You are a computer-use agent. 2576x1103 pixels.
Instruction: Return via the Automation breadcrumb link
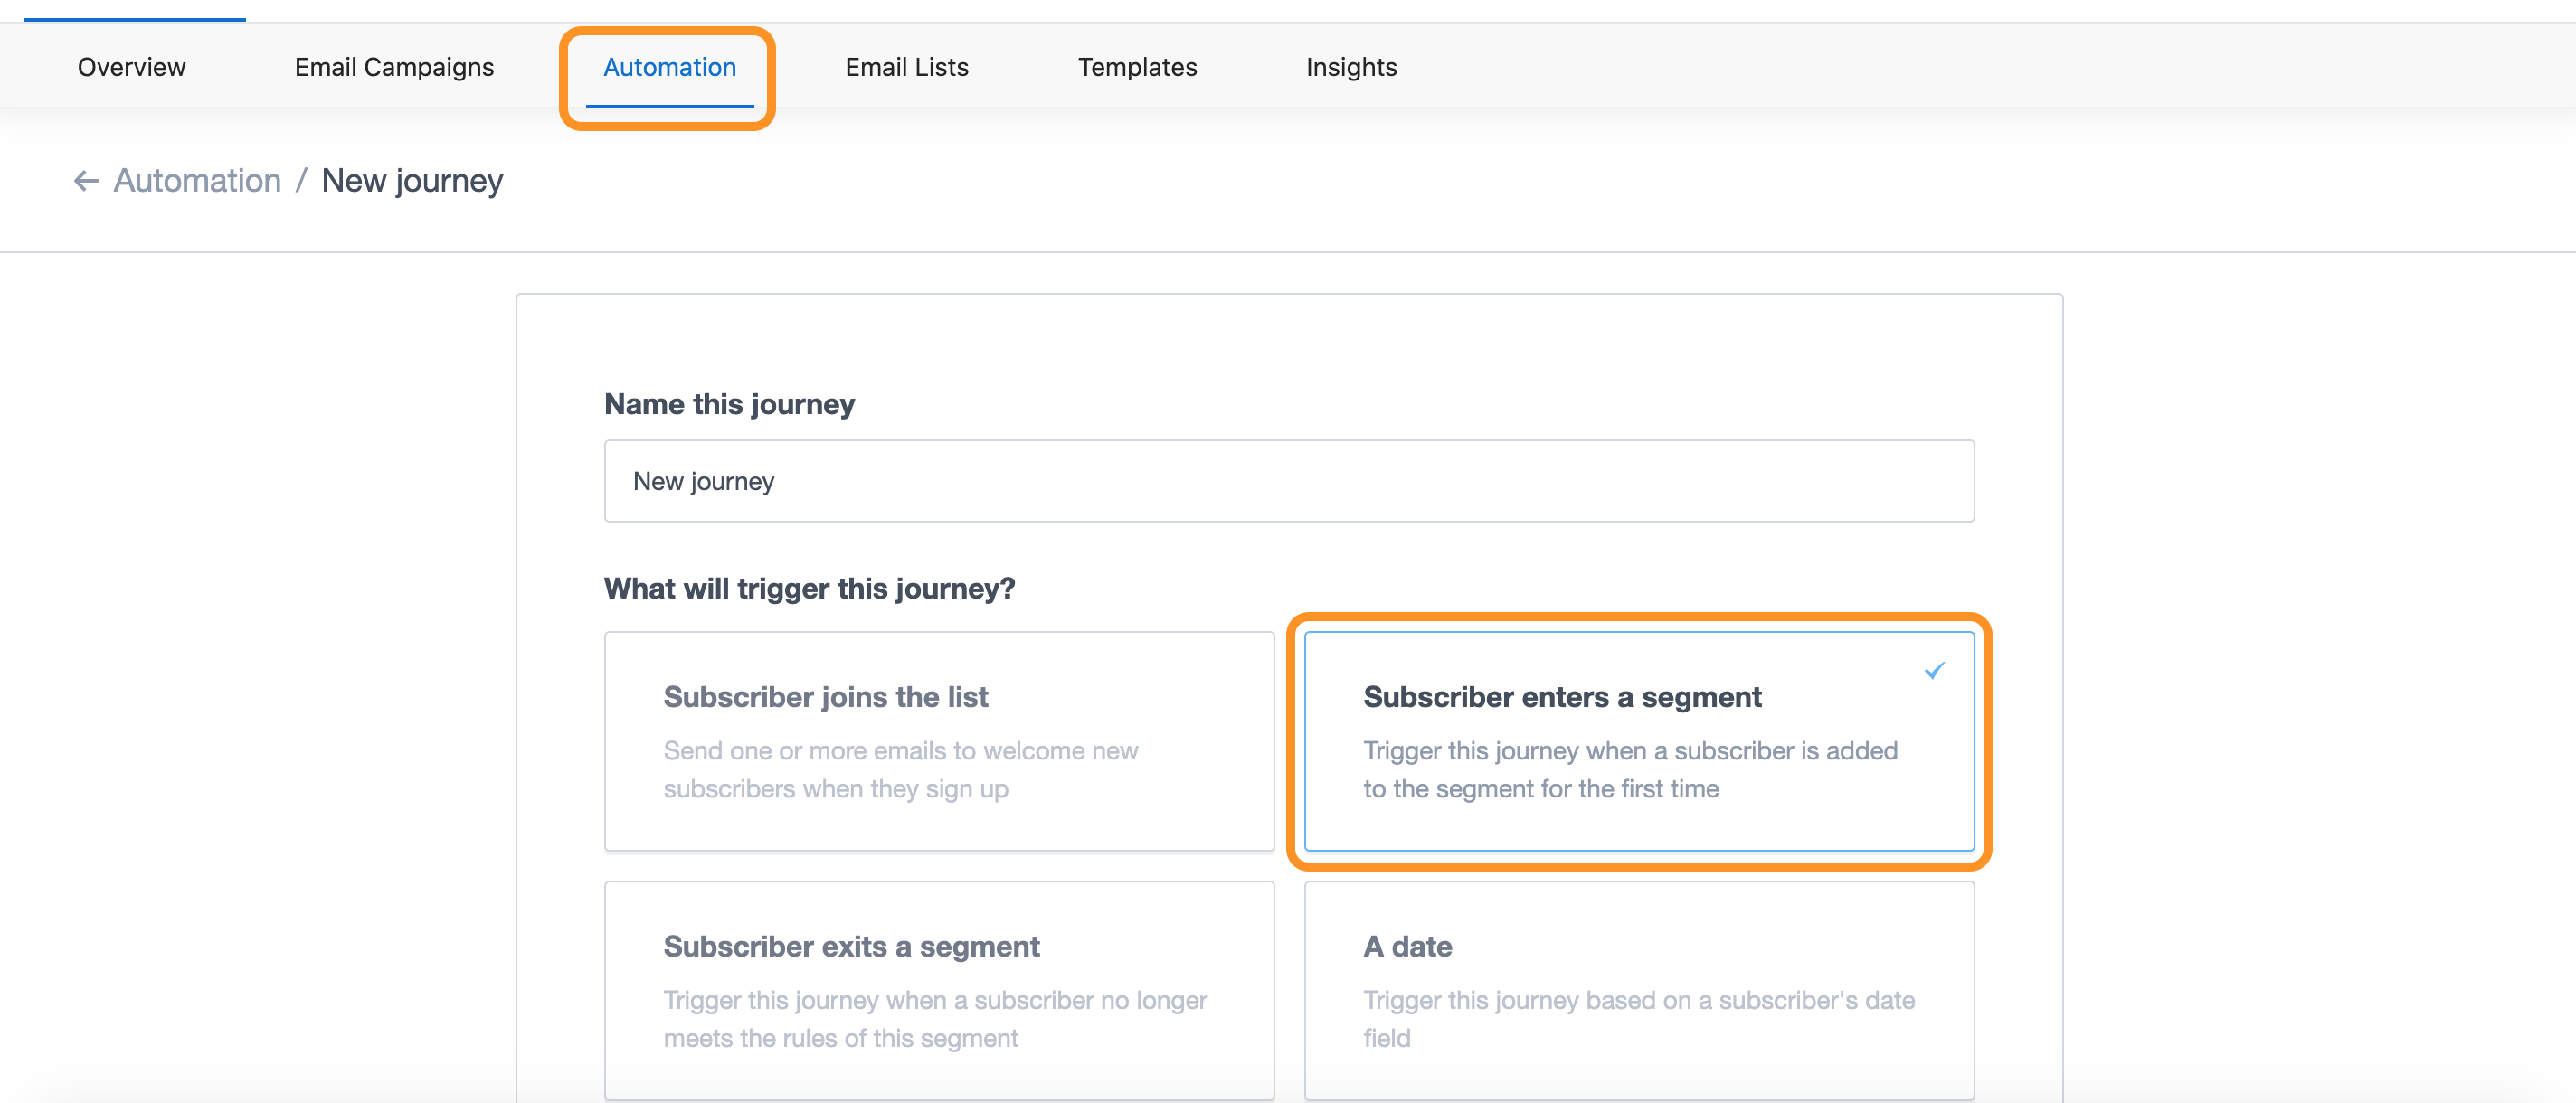coord(197,181)
